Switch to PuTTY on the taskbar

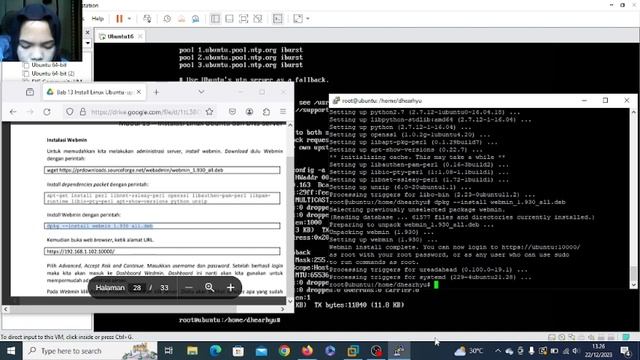[x=399, y=351]
